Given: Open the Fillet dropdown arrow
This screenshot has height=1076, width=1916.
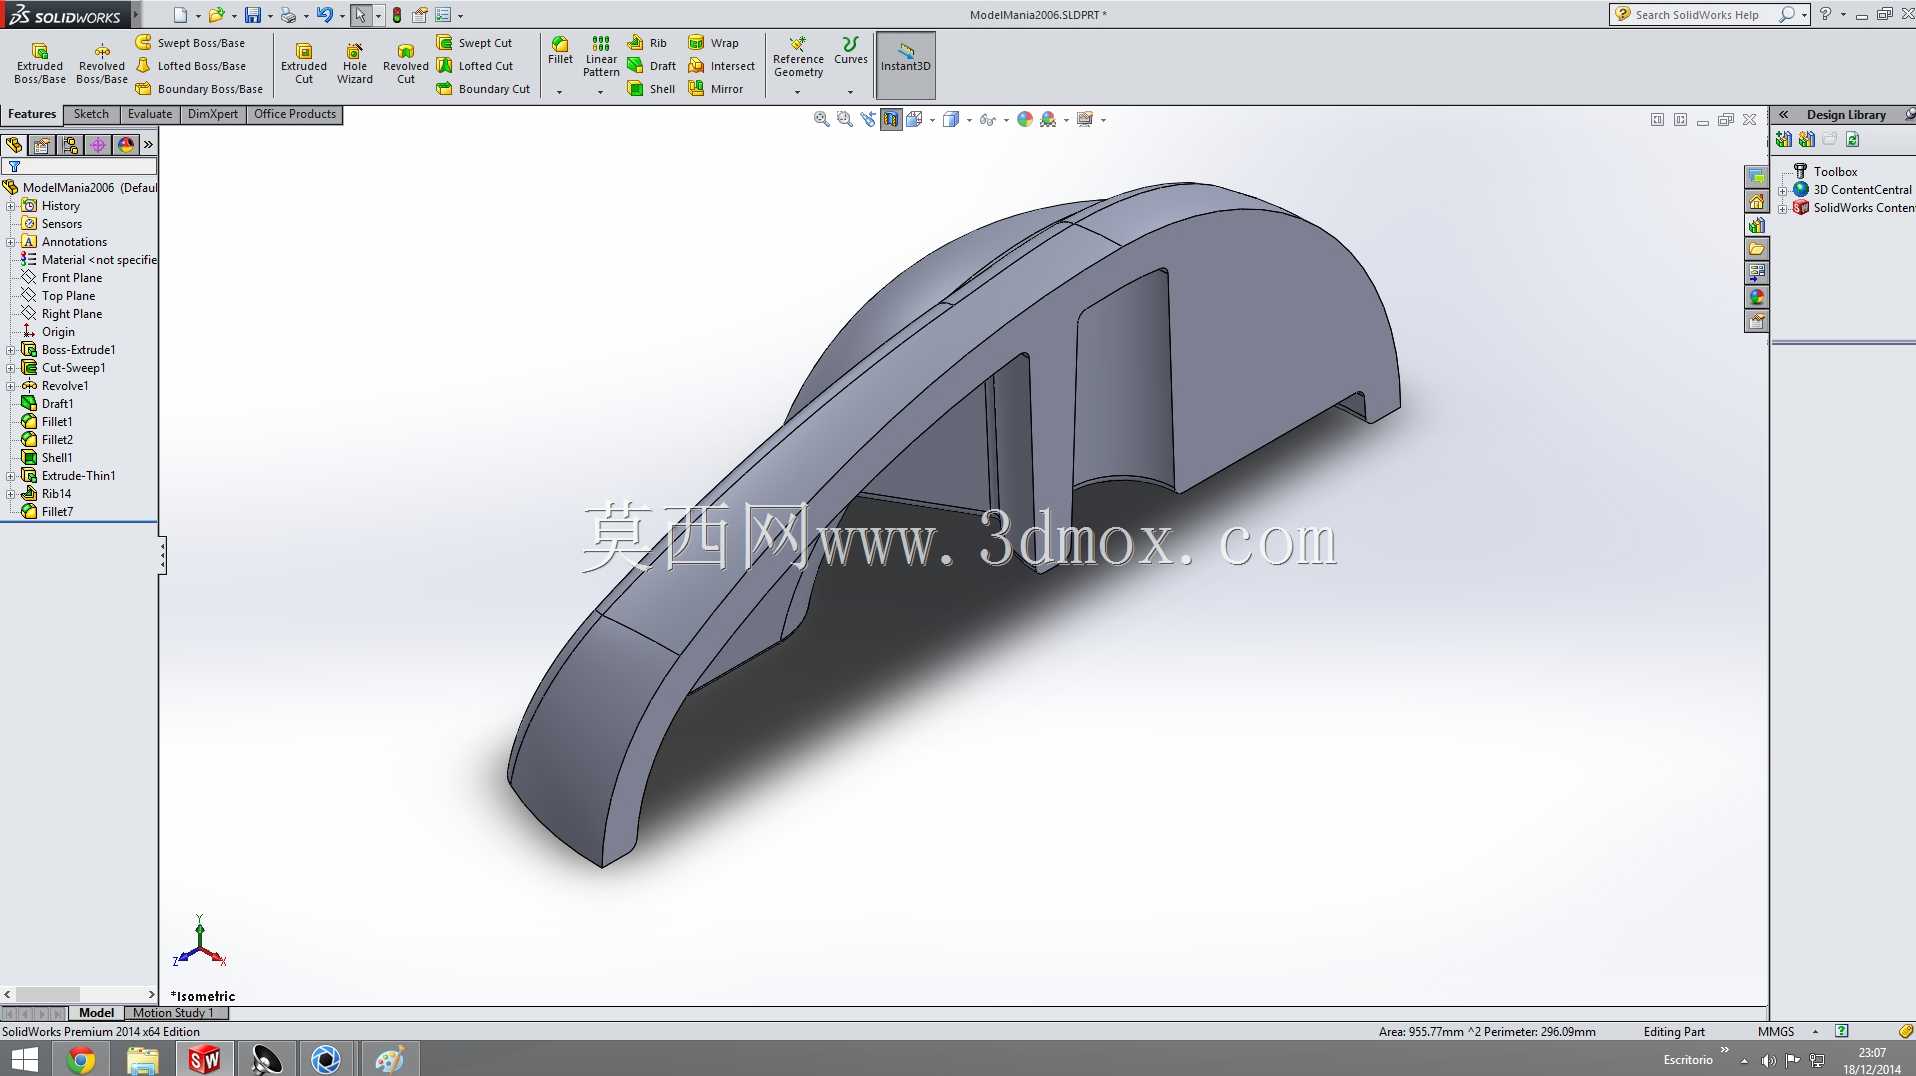Looking at the screenshot, I should [x=560, y=92].
